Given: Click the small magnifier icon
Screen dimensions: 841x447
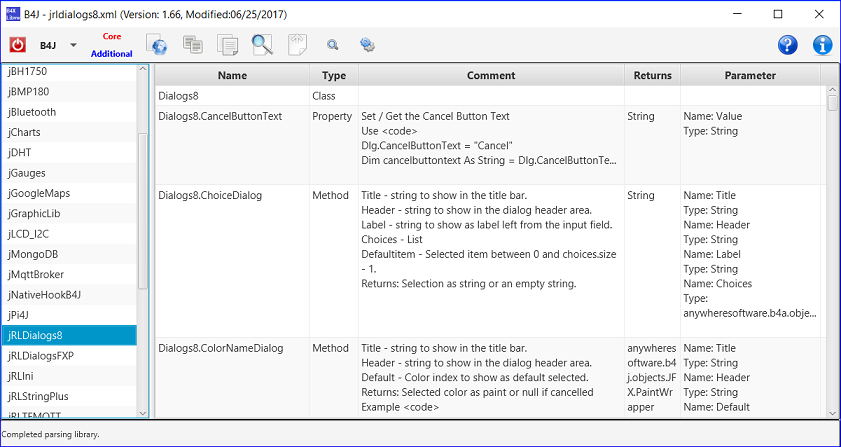Looking at the screenshot, I should click(x=333, y=45).
